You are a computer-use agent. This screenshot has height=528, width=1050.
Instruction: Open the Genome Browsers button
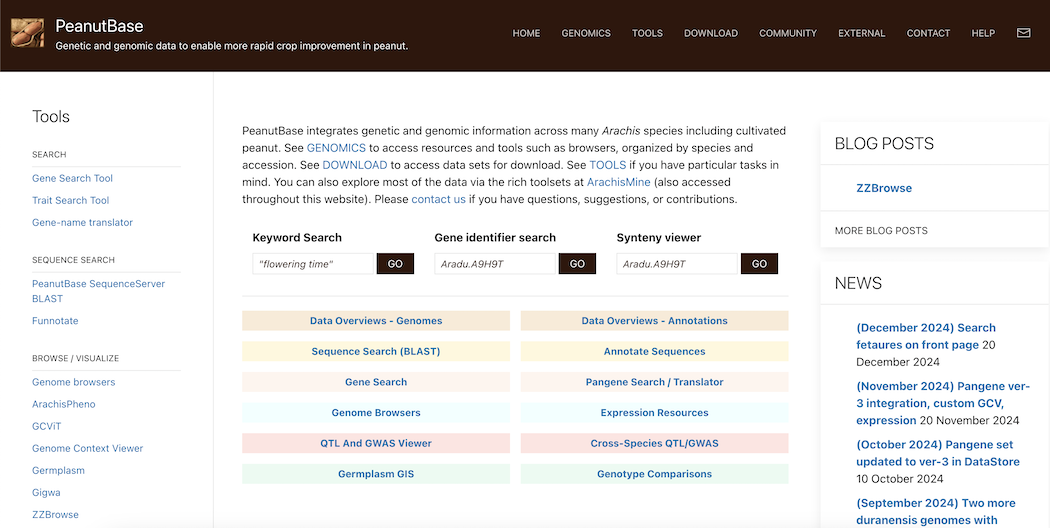click(376, 413)
